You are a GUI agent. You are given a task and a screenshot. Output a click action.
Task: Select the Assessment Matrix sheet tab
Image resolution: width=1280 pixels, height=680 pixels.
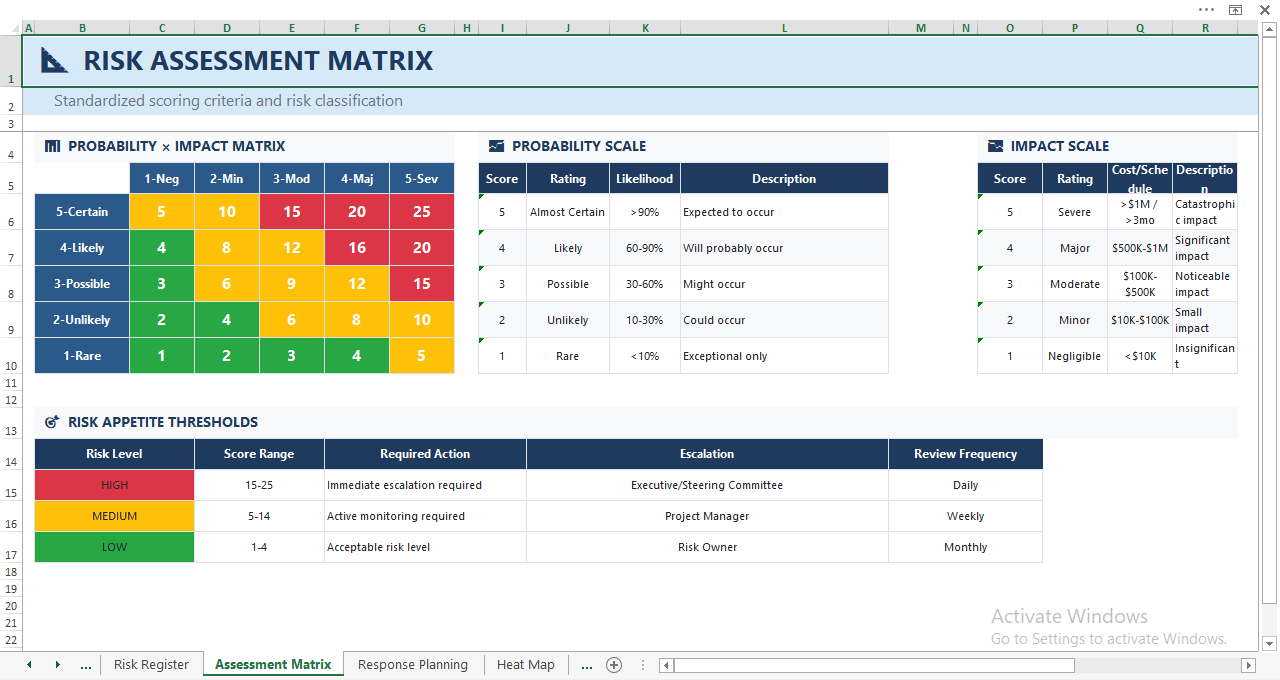pos(273,665)
